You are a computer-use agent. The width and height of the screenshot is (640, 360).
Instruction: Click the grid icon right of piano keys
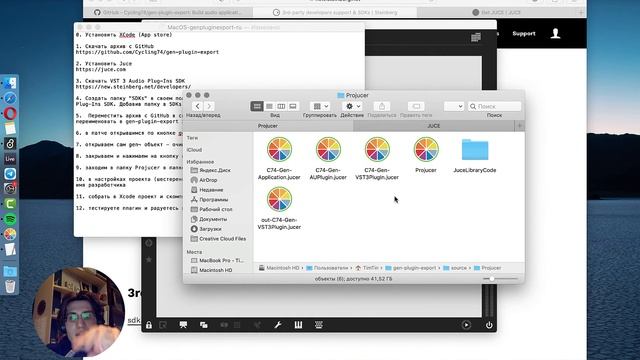point(319,325)
